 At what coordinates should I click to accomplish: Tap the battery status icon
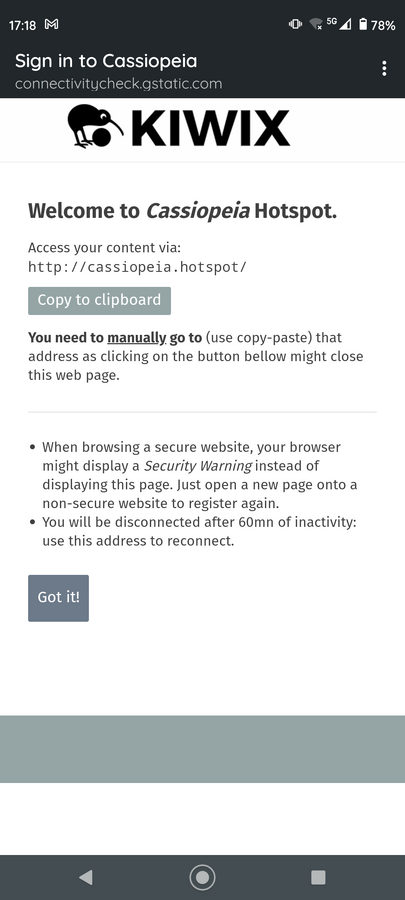click(363, 25)
